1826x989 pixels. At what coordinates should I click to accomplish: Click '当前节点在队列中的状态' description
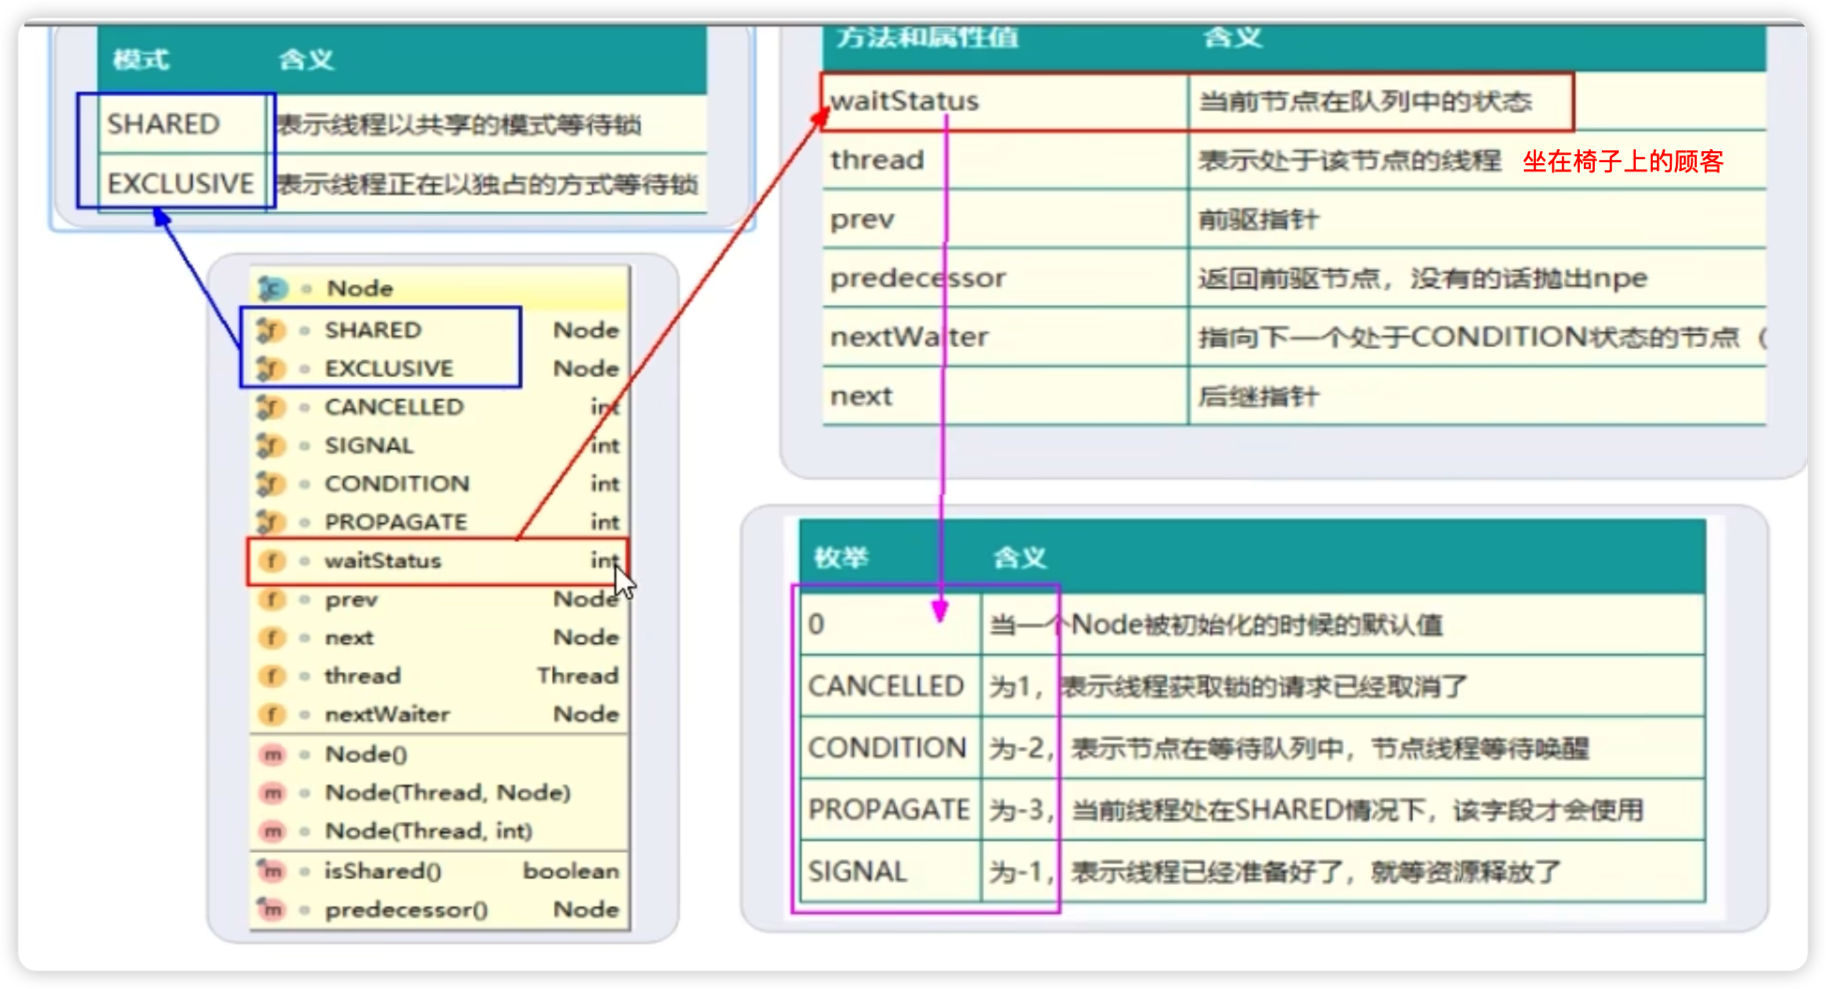1365,101
